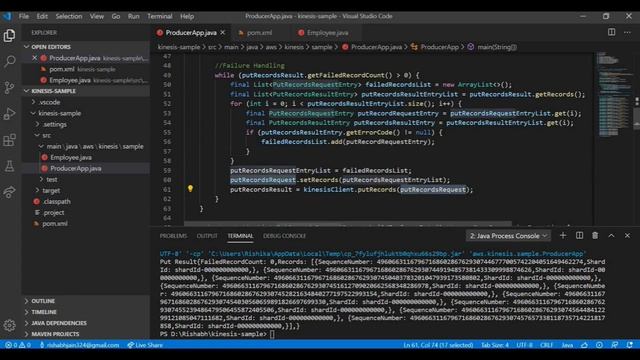Viewport: 640px width, 360px height.
Task: Open the Run and Debug view icon
Action: pos(9,113)
